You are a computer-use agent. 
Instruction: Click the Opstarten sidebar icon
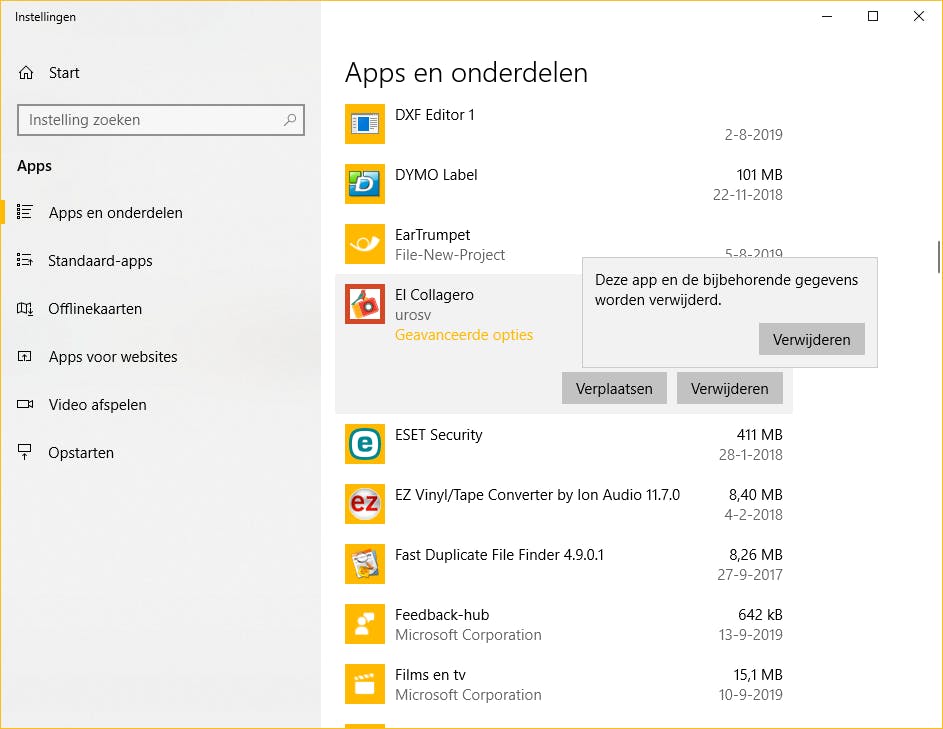click(x=25, y=452)
